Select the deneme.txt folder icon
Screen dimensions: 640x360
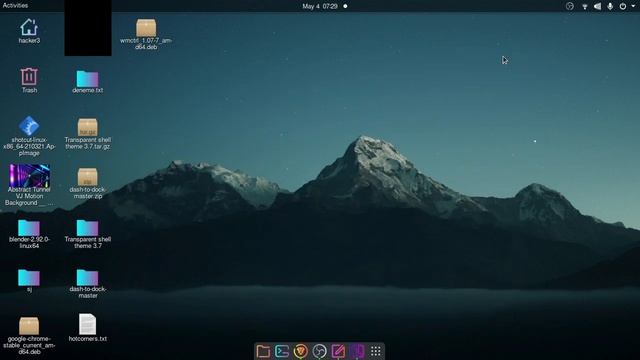[x=87, y=78]
